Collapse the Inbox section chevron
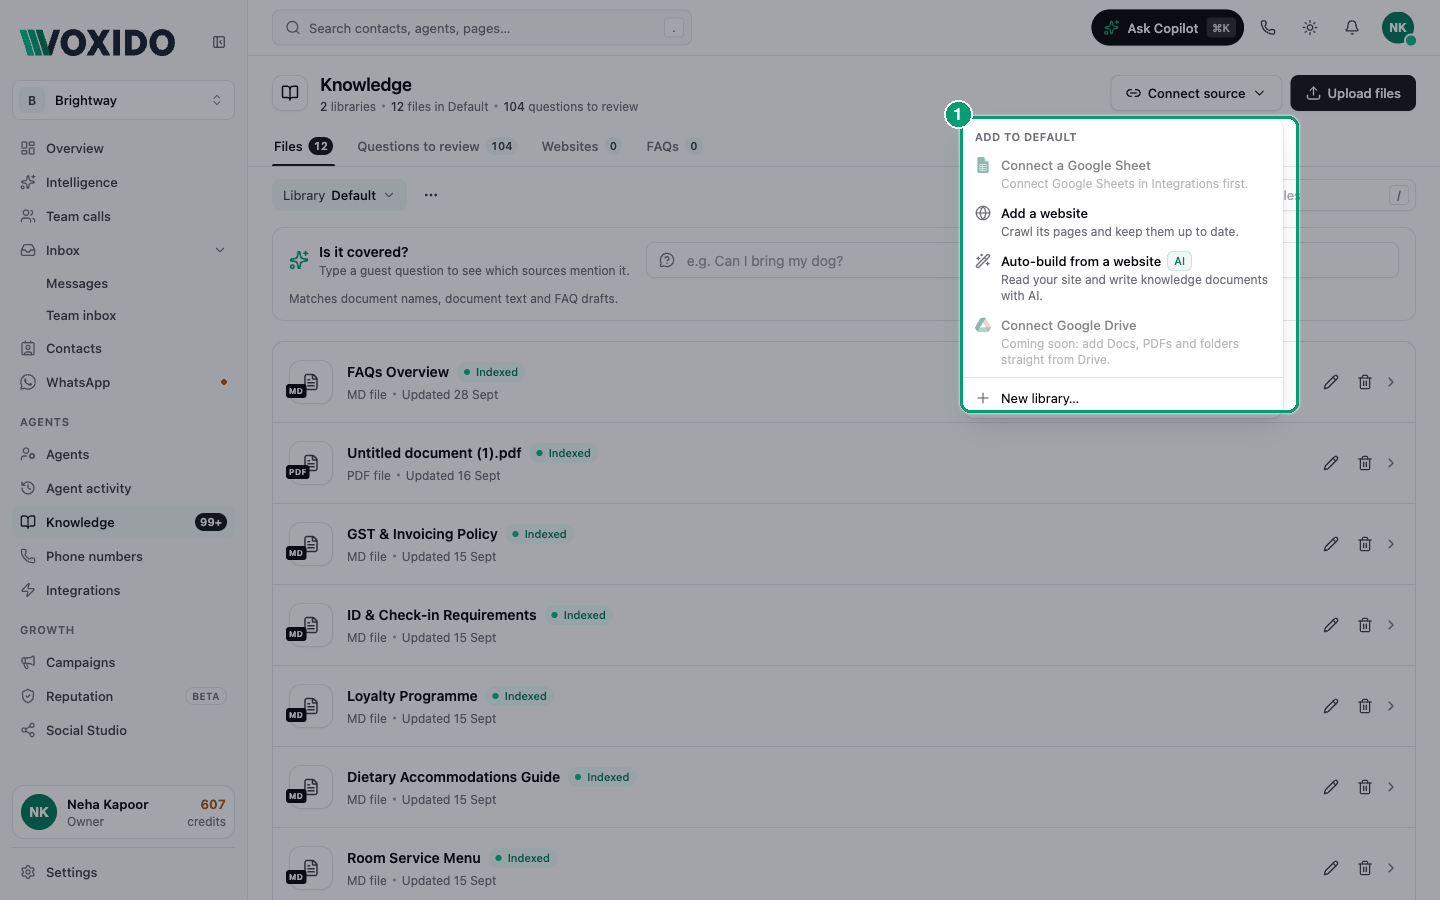Viewport: 1440px width, 900px height. pos(220,250)
